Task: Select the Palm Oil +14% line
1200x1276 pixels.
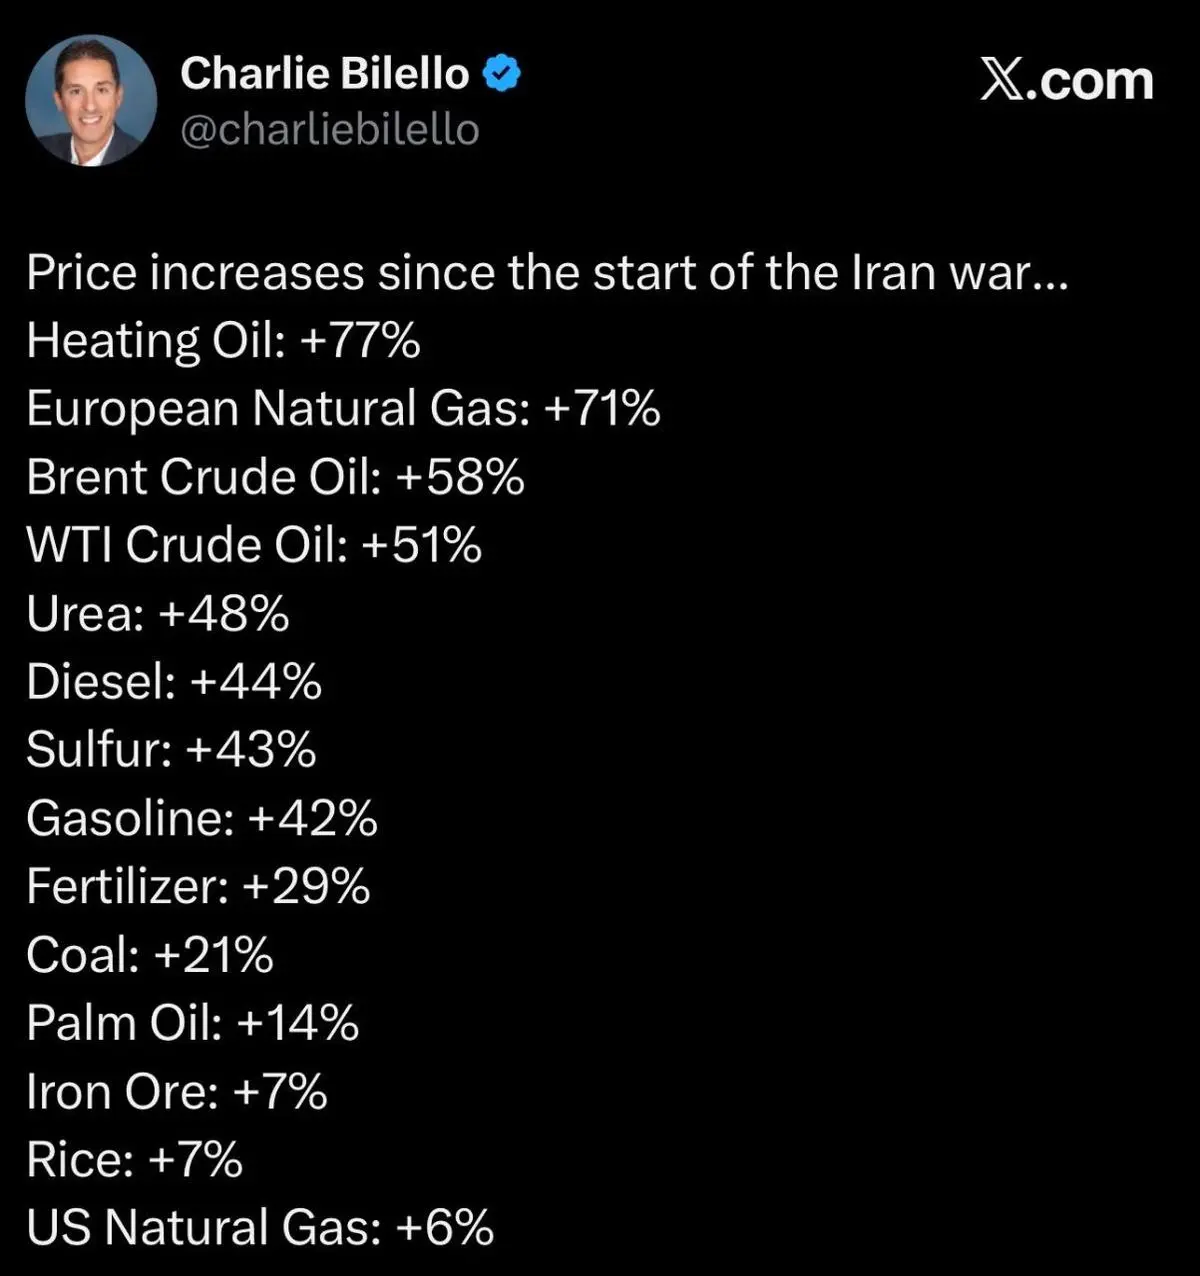Action: (193, 1023)
